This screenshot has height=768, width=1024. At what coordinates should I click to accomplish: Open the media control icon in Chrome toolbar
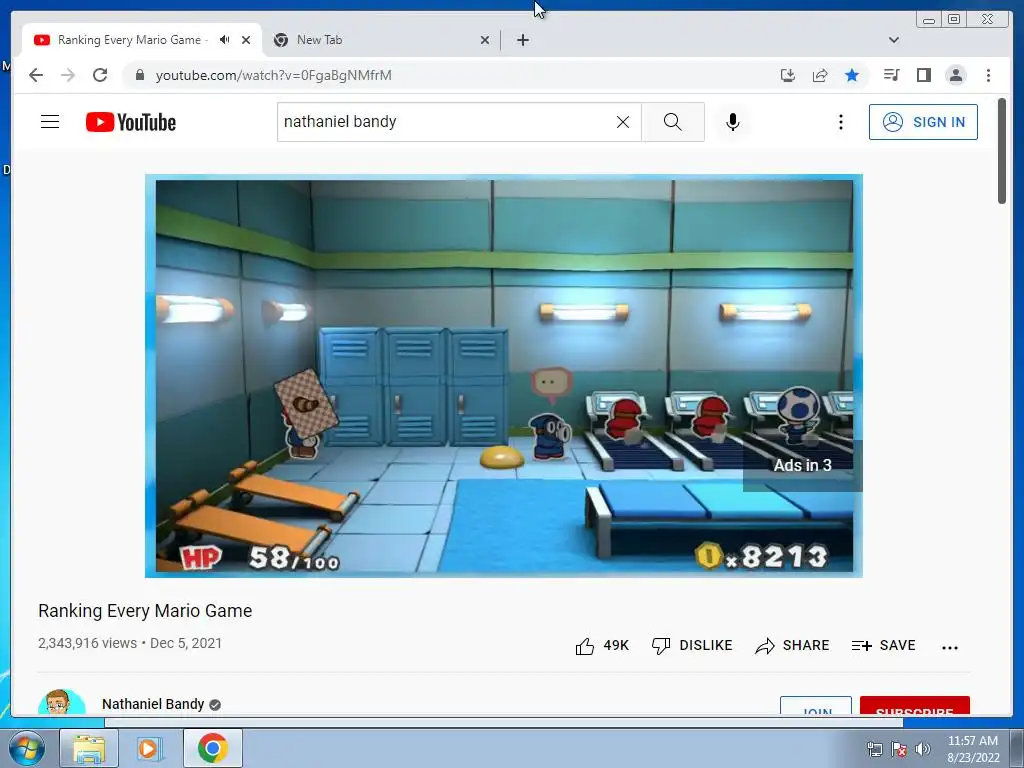point(891,75)
